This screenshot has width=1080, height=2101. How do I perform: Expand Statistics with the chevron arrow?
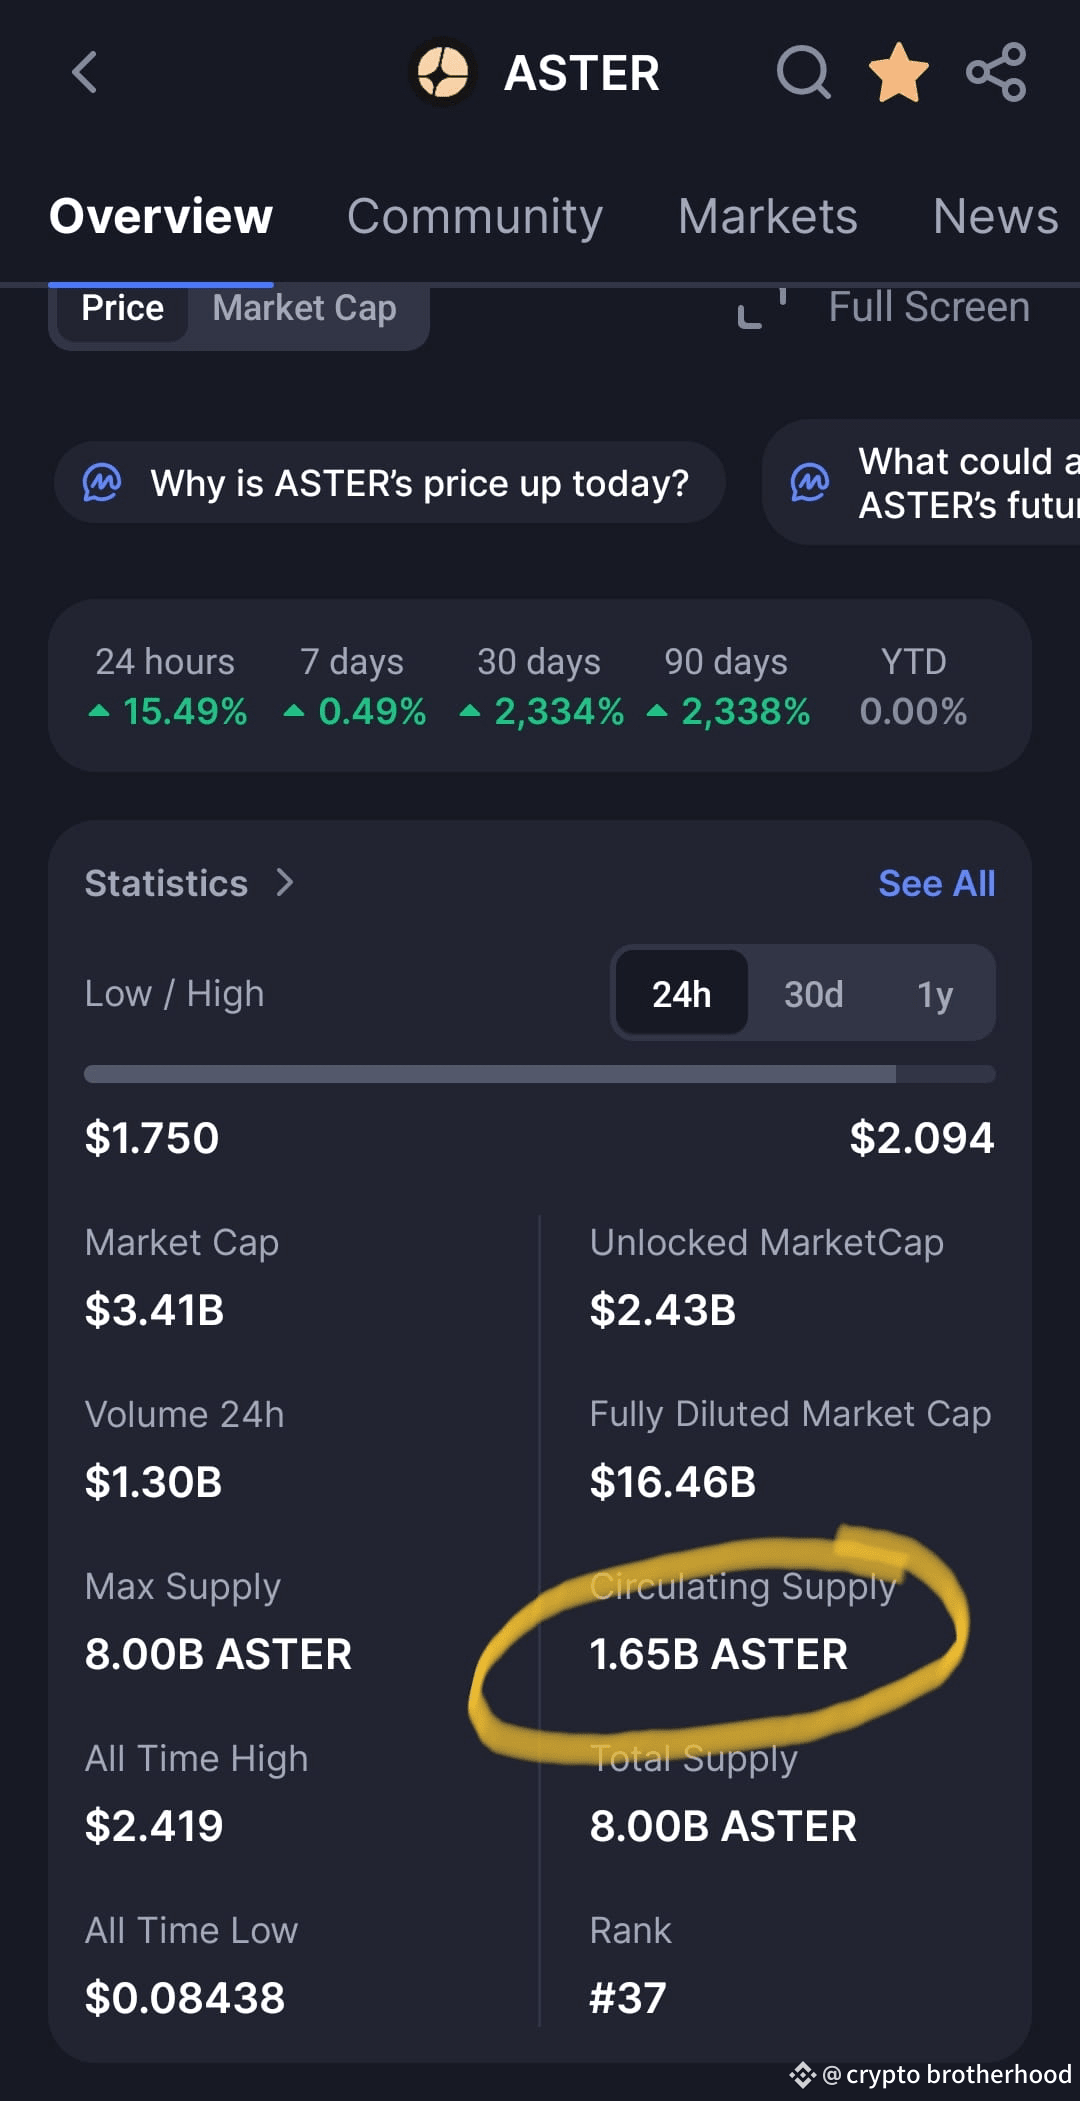click(x=285, y=883)
